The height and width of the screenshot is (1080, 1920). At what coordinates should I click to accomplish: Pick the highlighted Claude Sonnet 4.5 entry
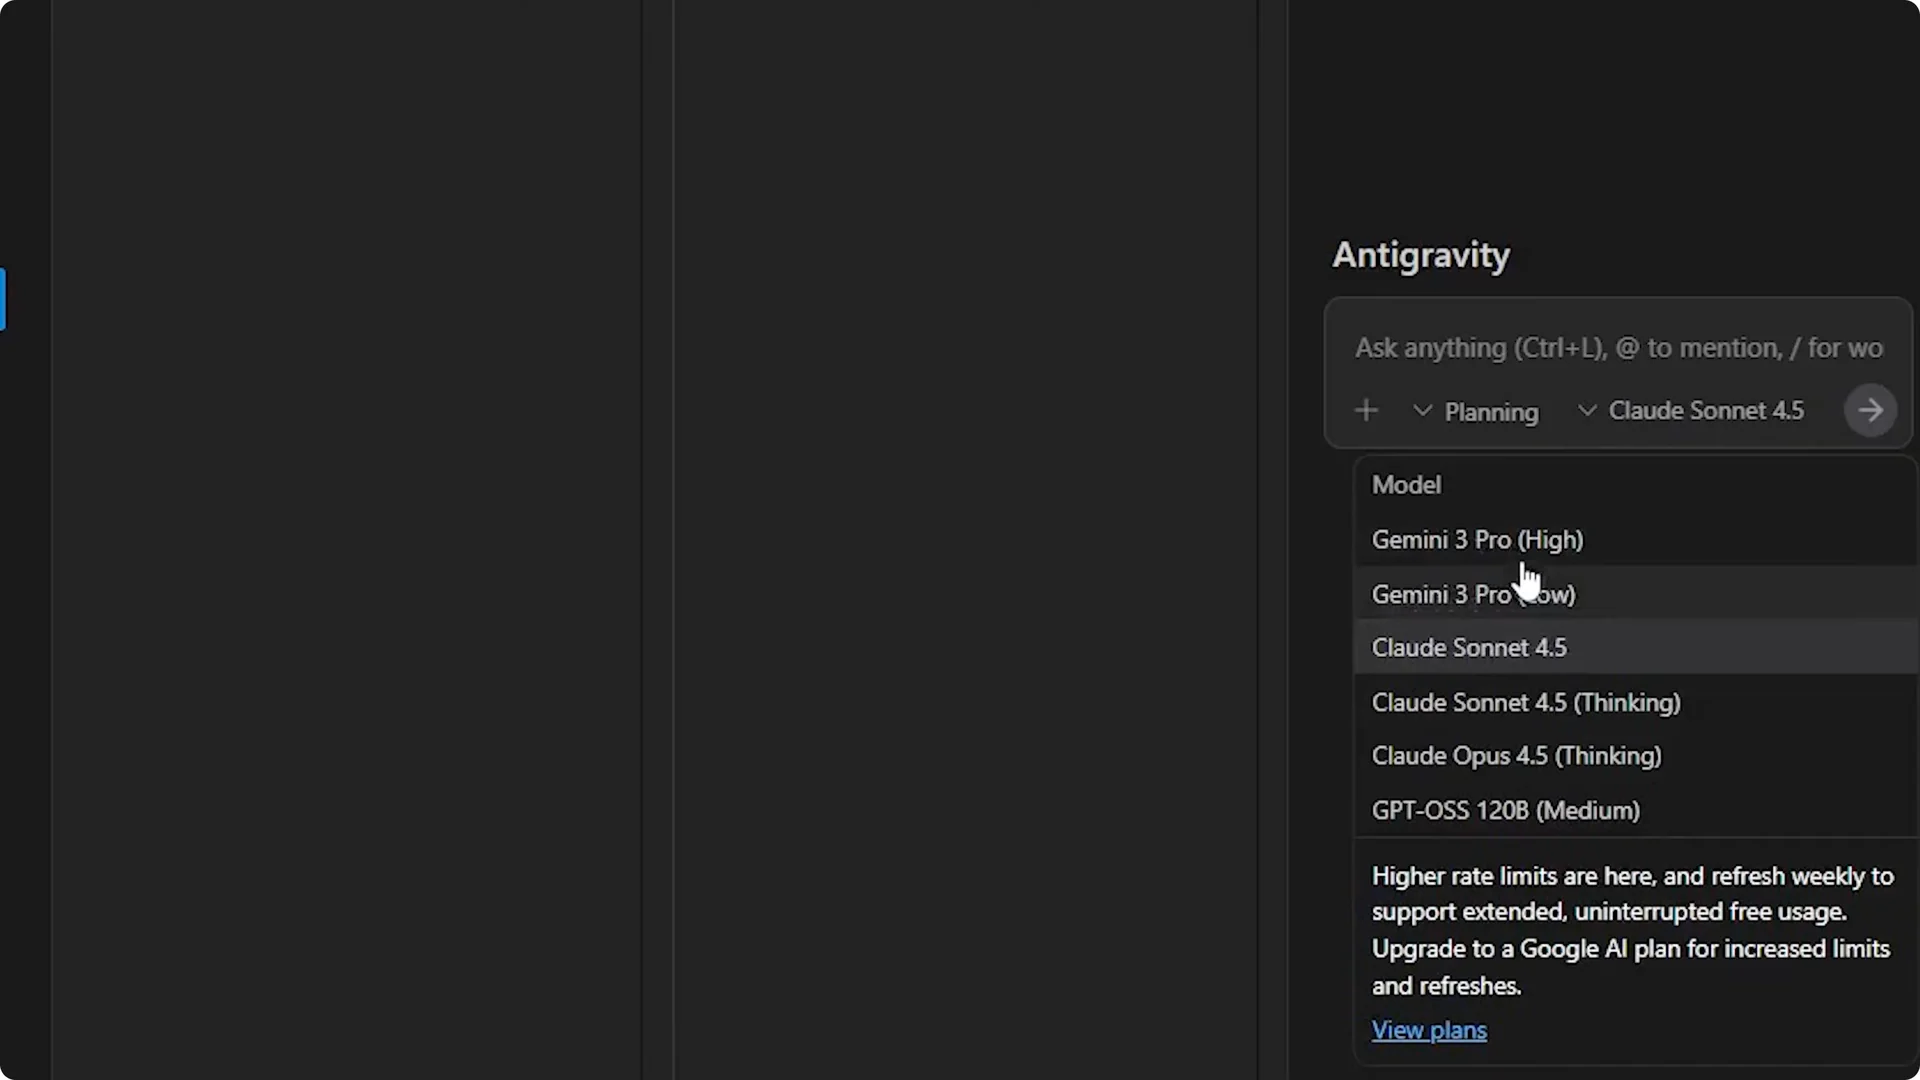click(1469, 648)
